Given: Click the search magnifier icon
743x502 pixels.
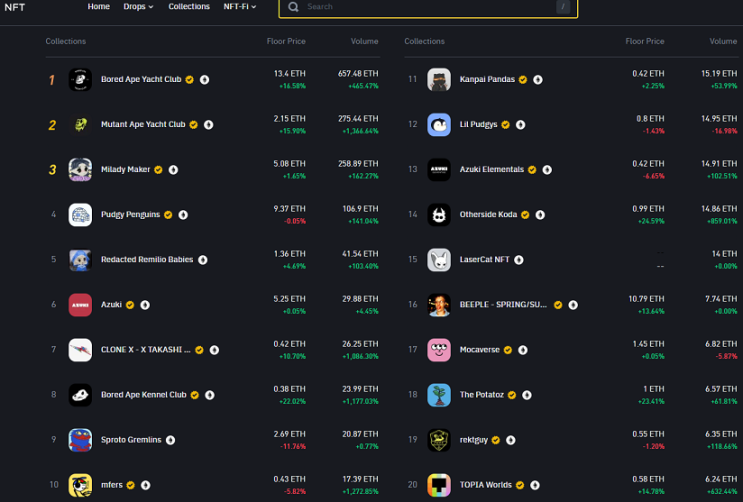Looking at the screenshot, I should (x=293, y=7).
